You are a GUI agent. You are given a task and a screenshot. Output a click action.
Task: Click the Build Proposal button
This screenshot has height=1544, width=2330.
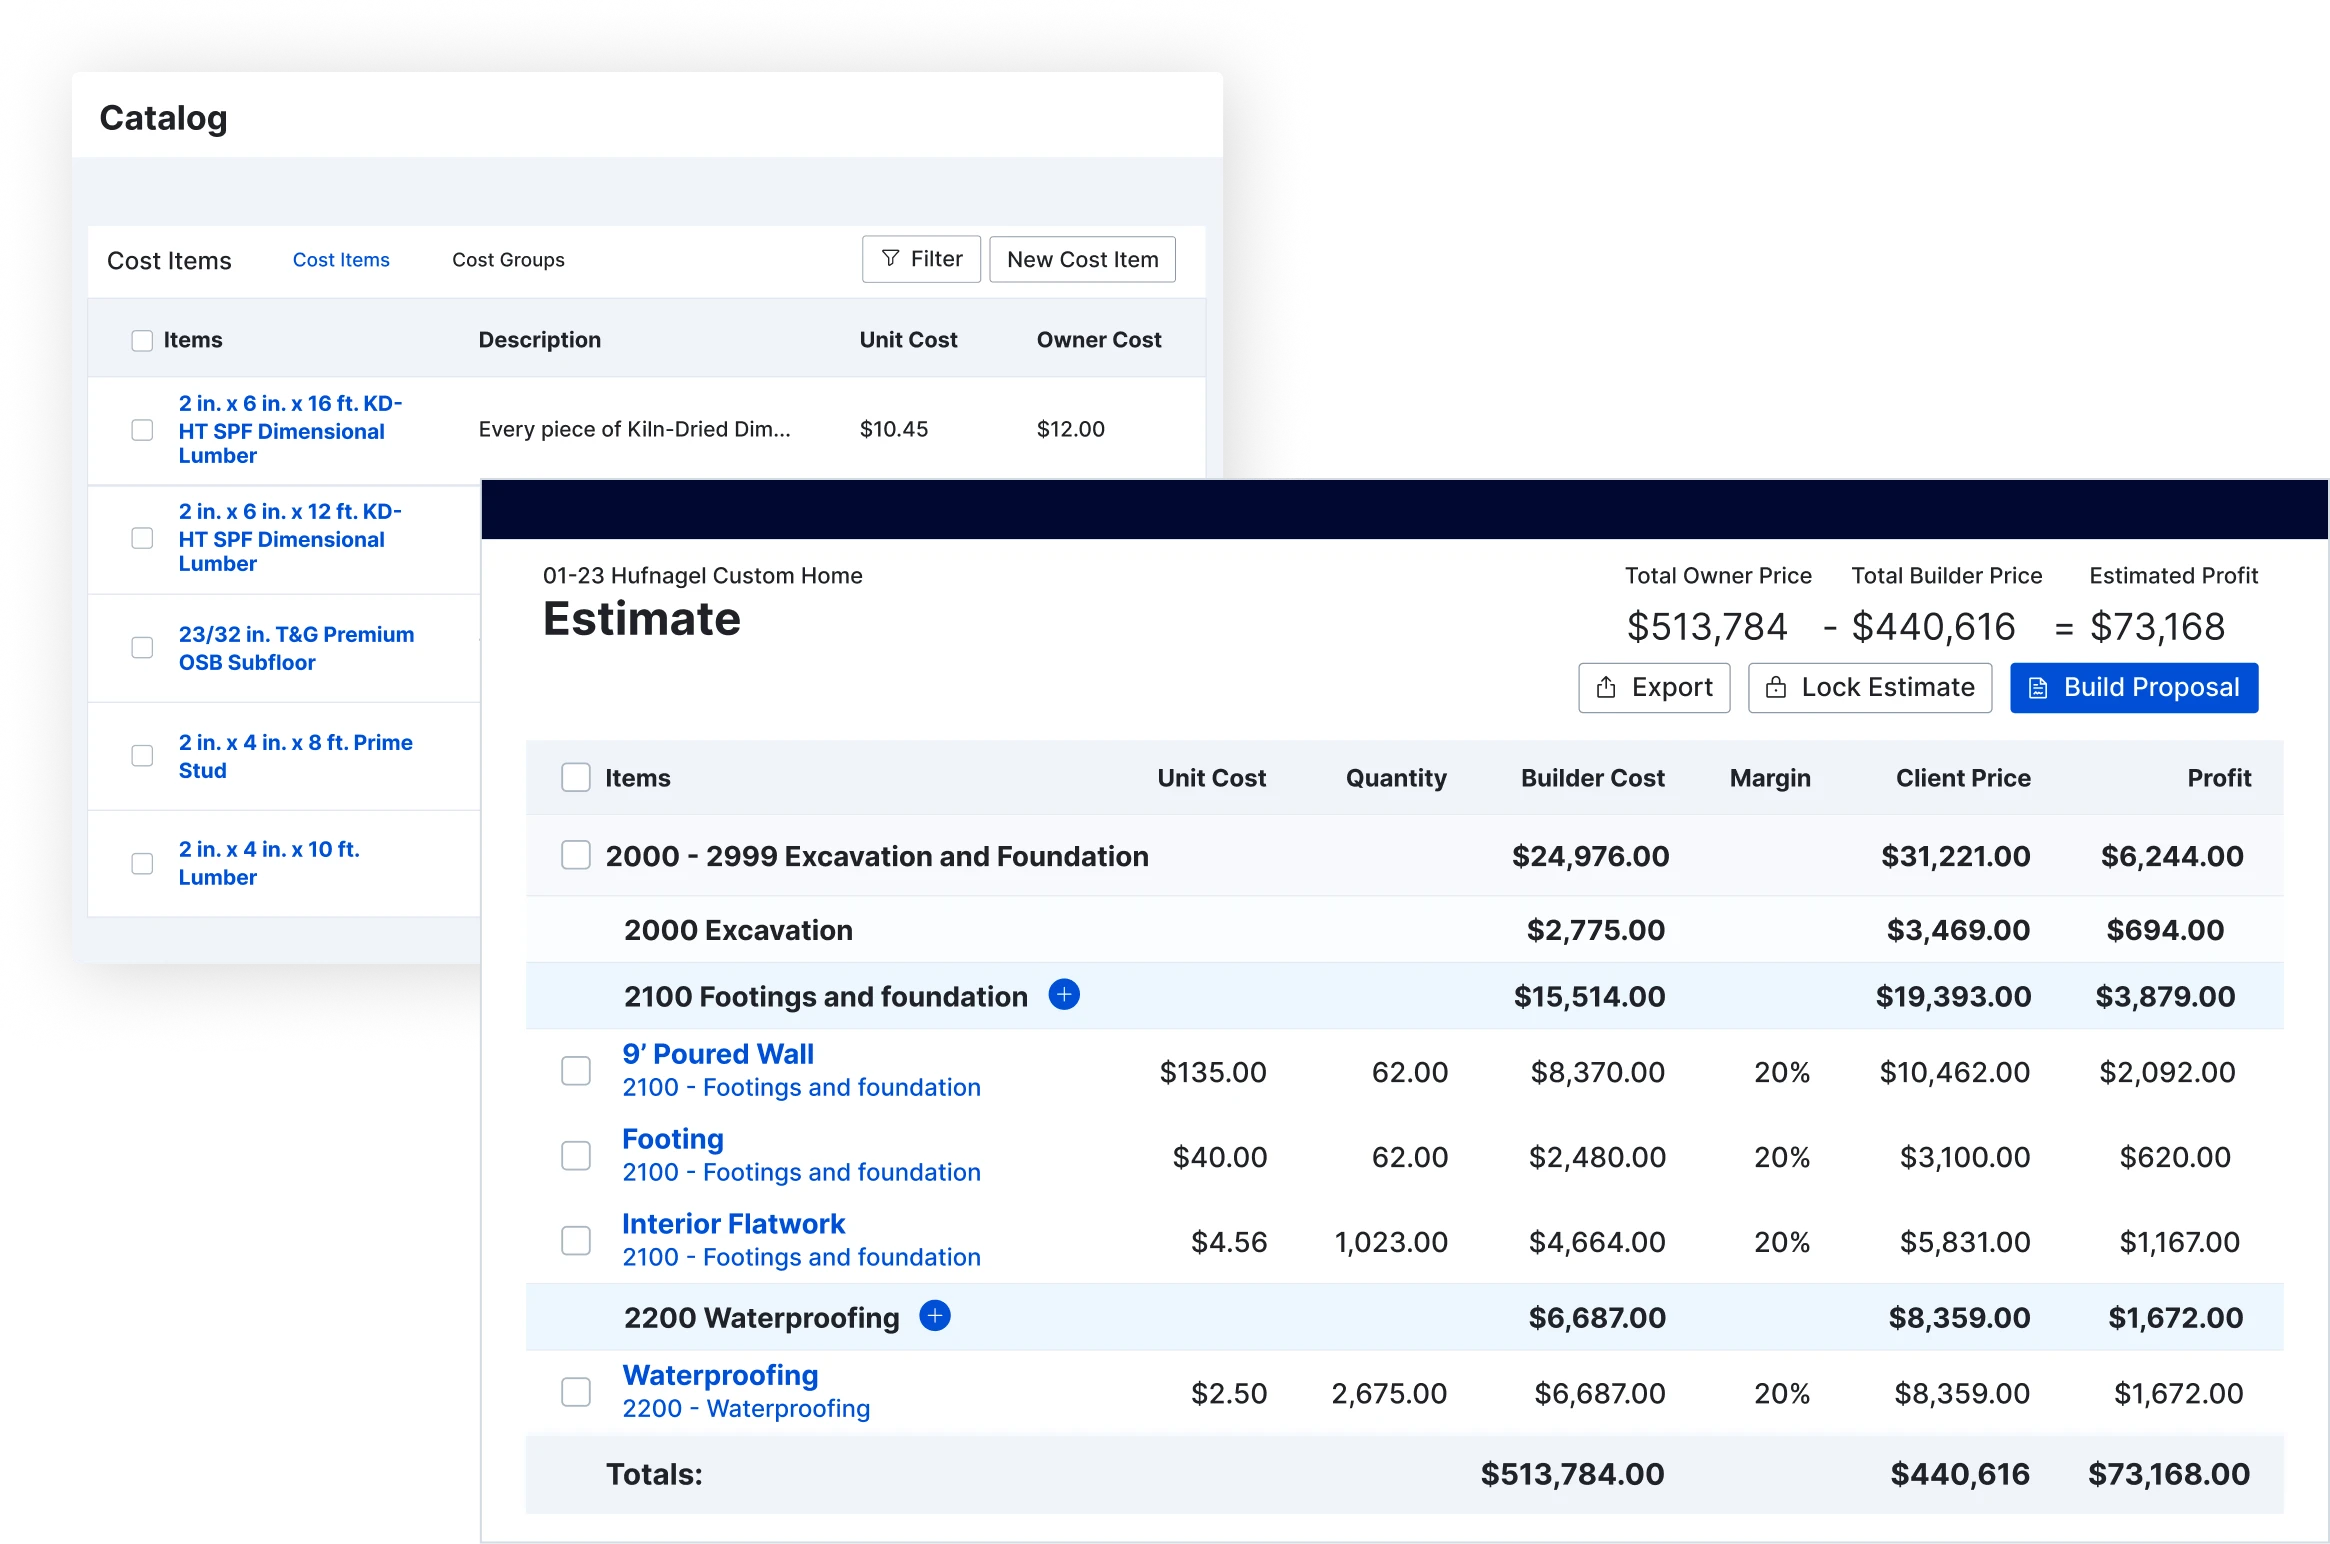click(2134, 688)
